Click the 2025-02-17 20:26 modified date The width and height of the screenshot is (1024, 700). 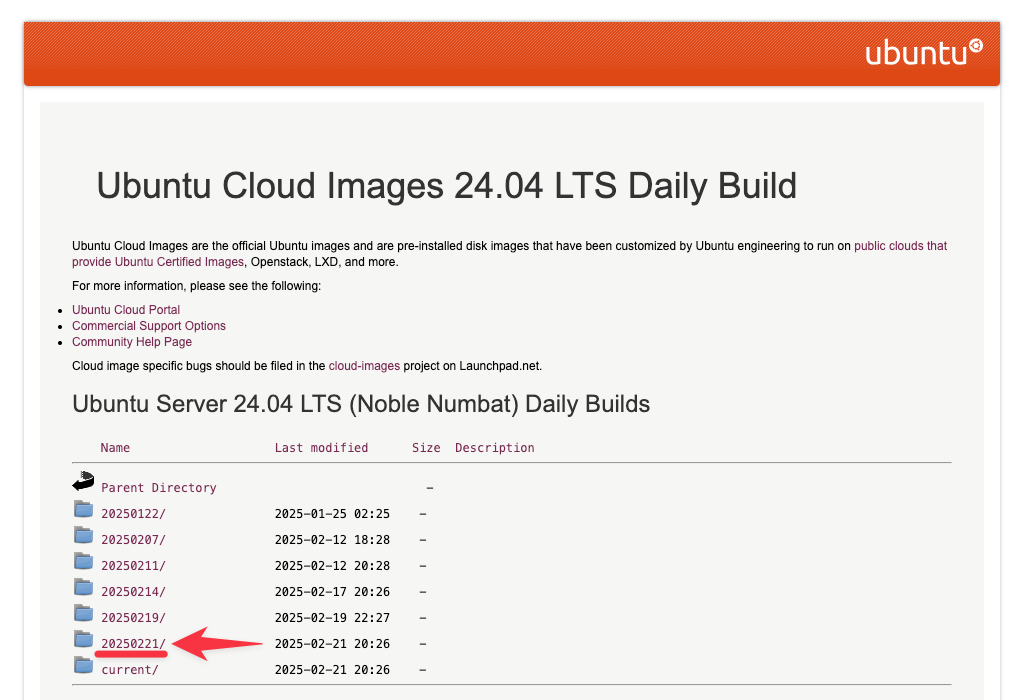point(332,592)
